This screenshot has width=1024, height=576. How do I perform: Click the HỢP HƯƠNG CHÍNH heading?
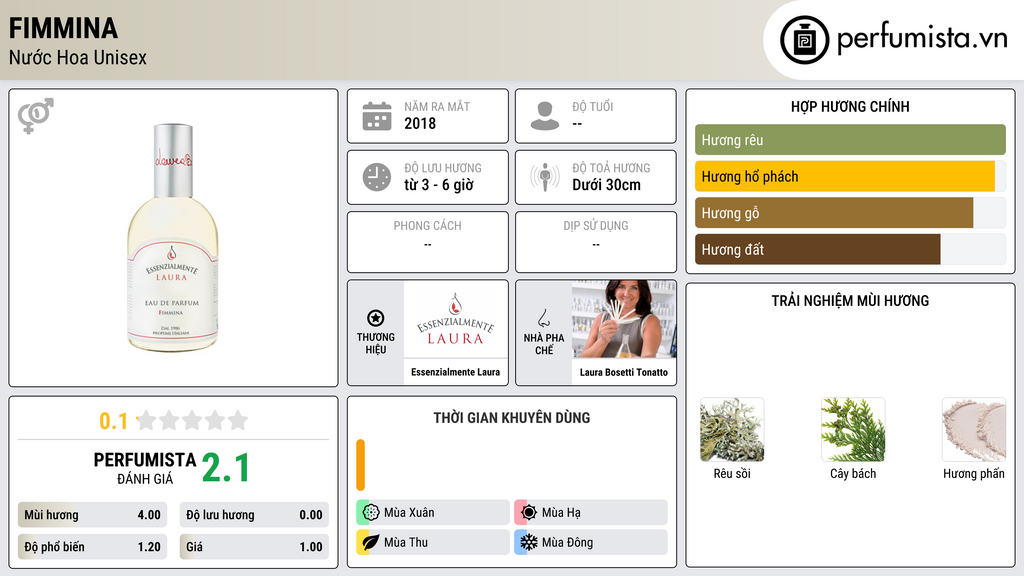point(850,106)
